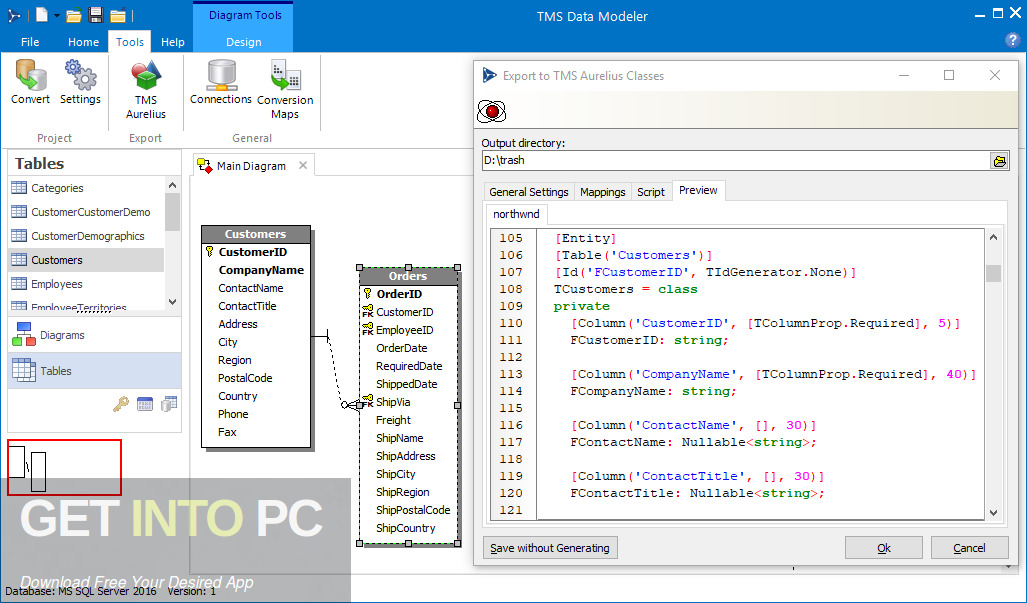Select the Diagrams navigation section
1027x603 pixels.
(x=94, y=335)
